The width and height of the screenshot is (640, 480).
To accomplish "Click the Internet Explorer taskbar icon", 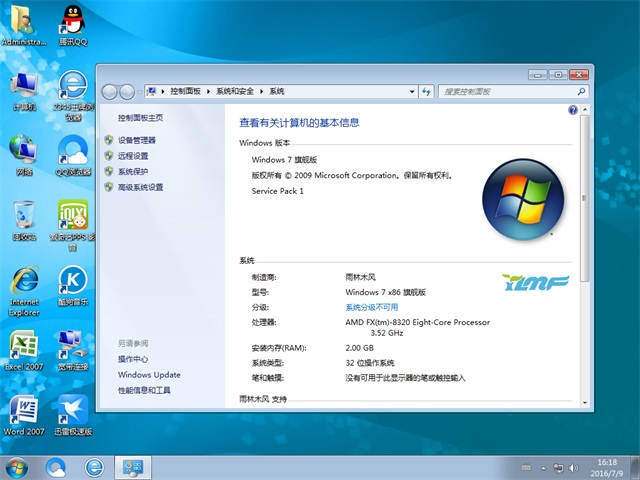I will coord(94,468).
